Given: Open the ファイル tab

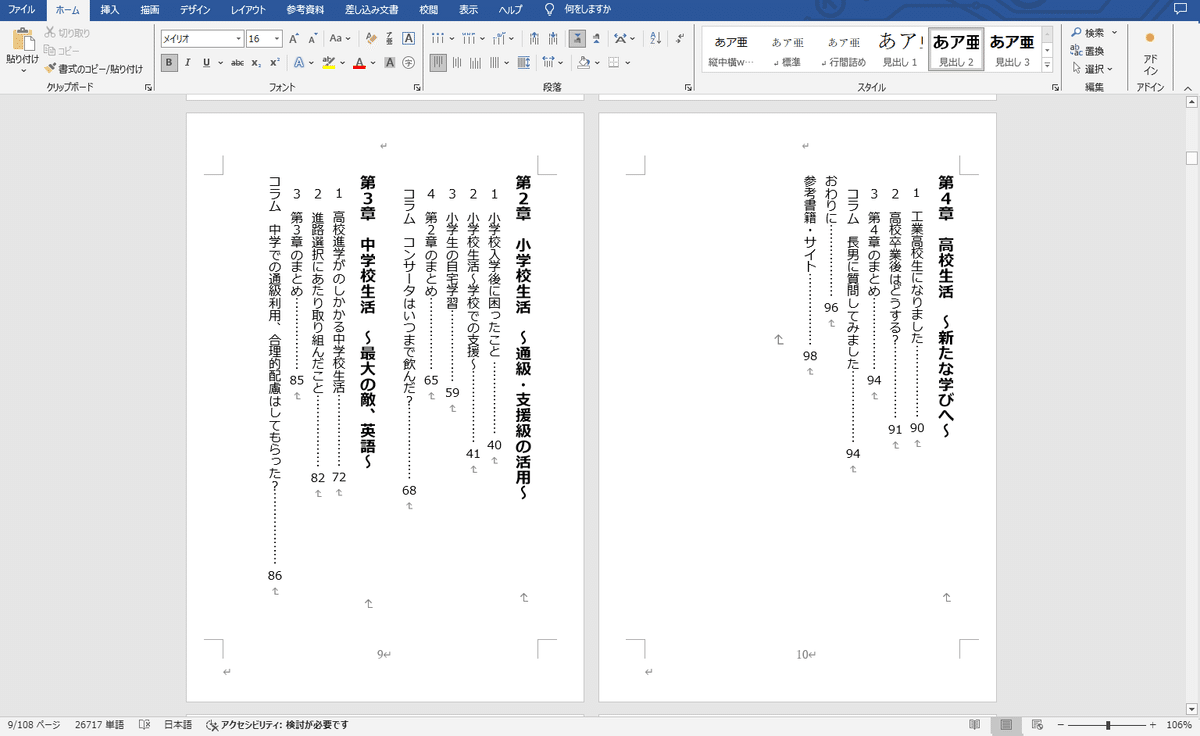Looking at the screenshot, I should point(22,9).
